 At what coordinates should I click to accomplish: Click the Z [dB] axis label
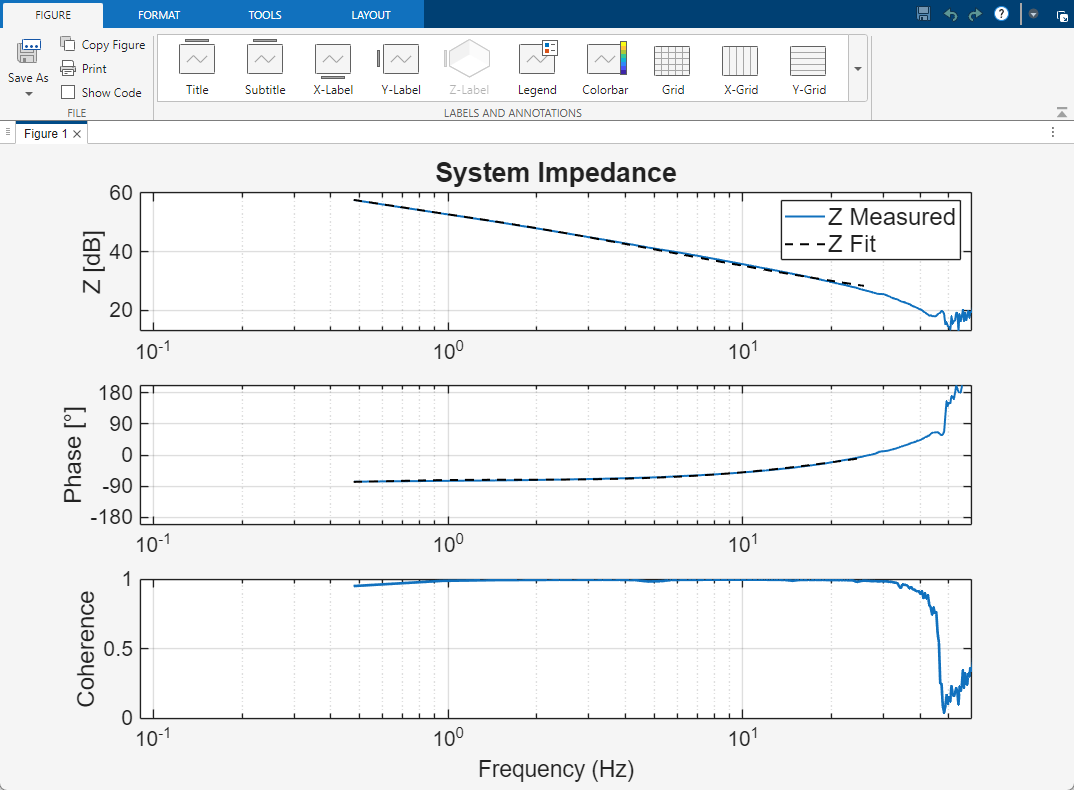(92, 262)
